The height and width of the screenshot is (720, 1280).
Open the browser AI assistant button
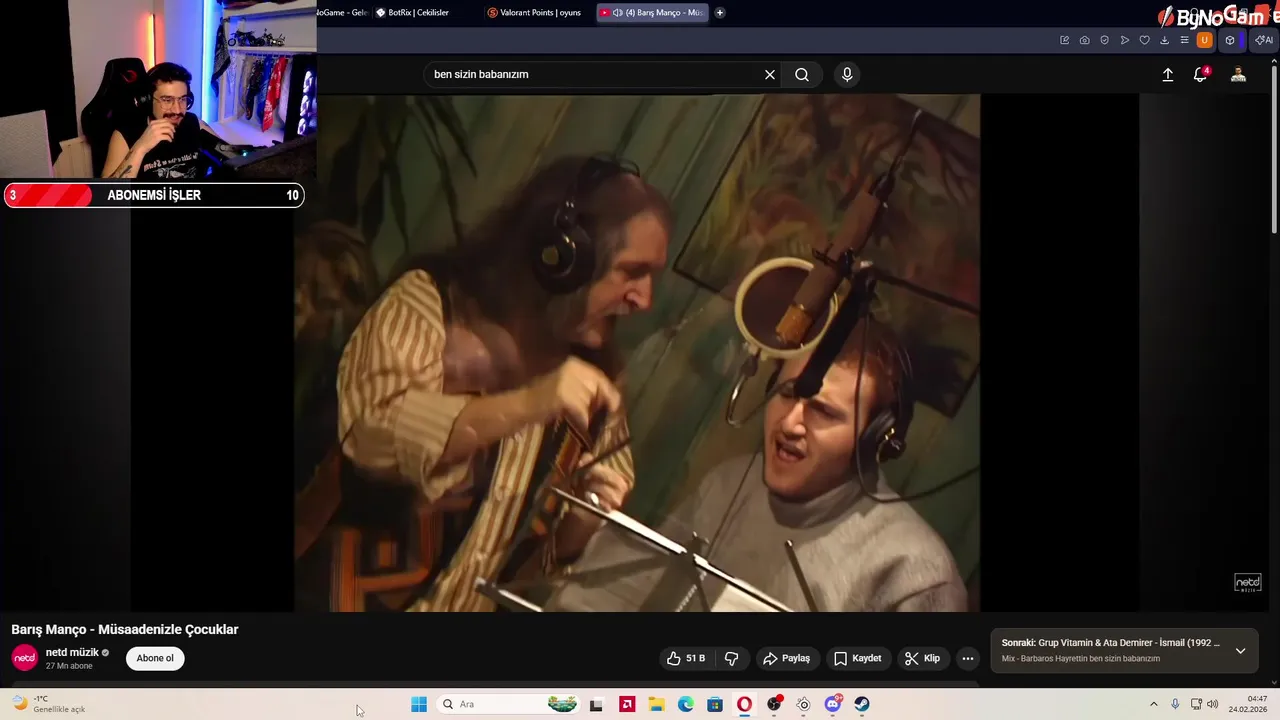point(1264,40)
